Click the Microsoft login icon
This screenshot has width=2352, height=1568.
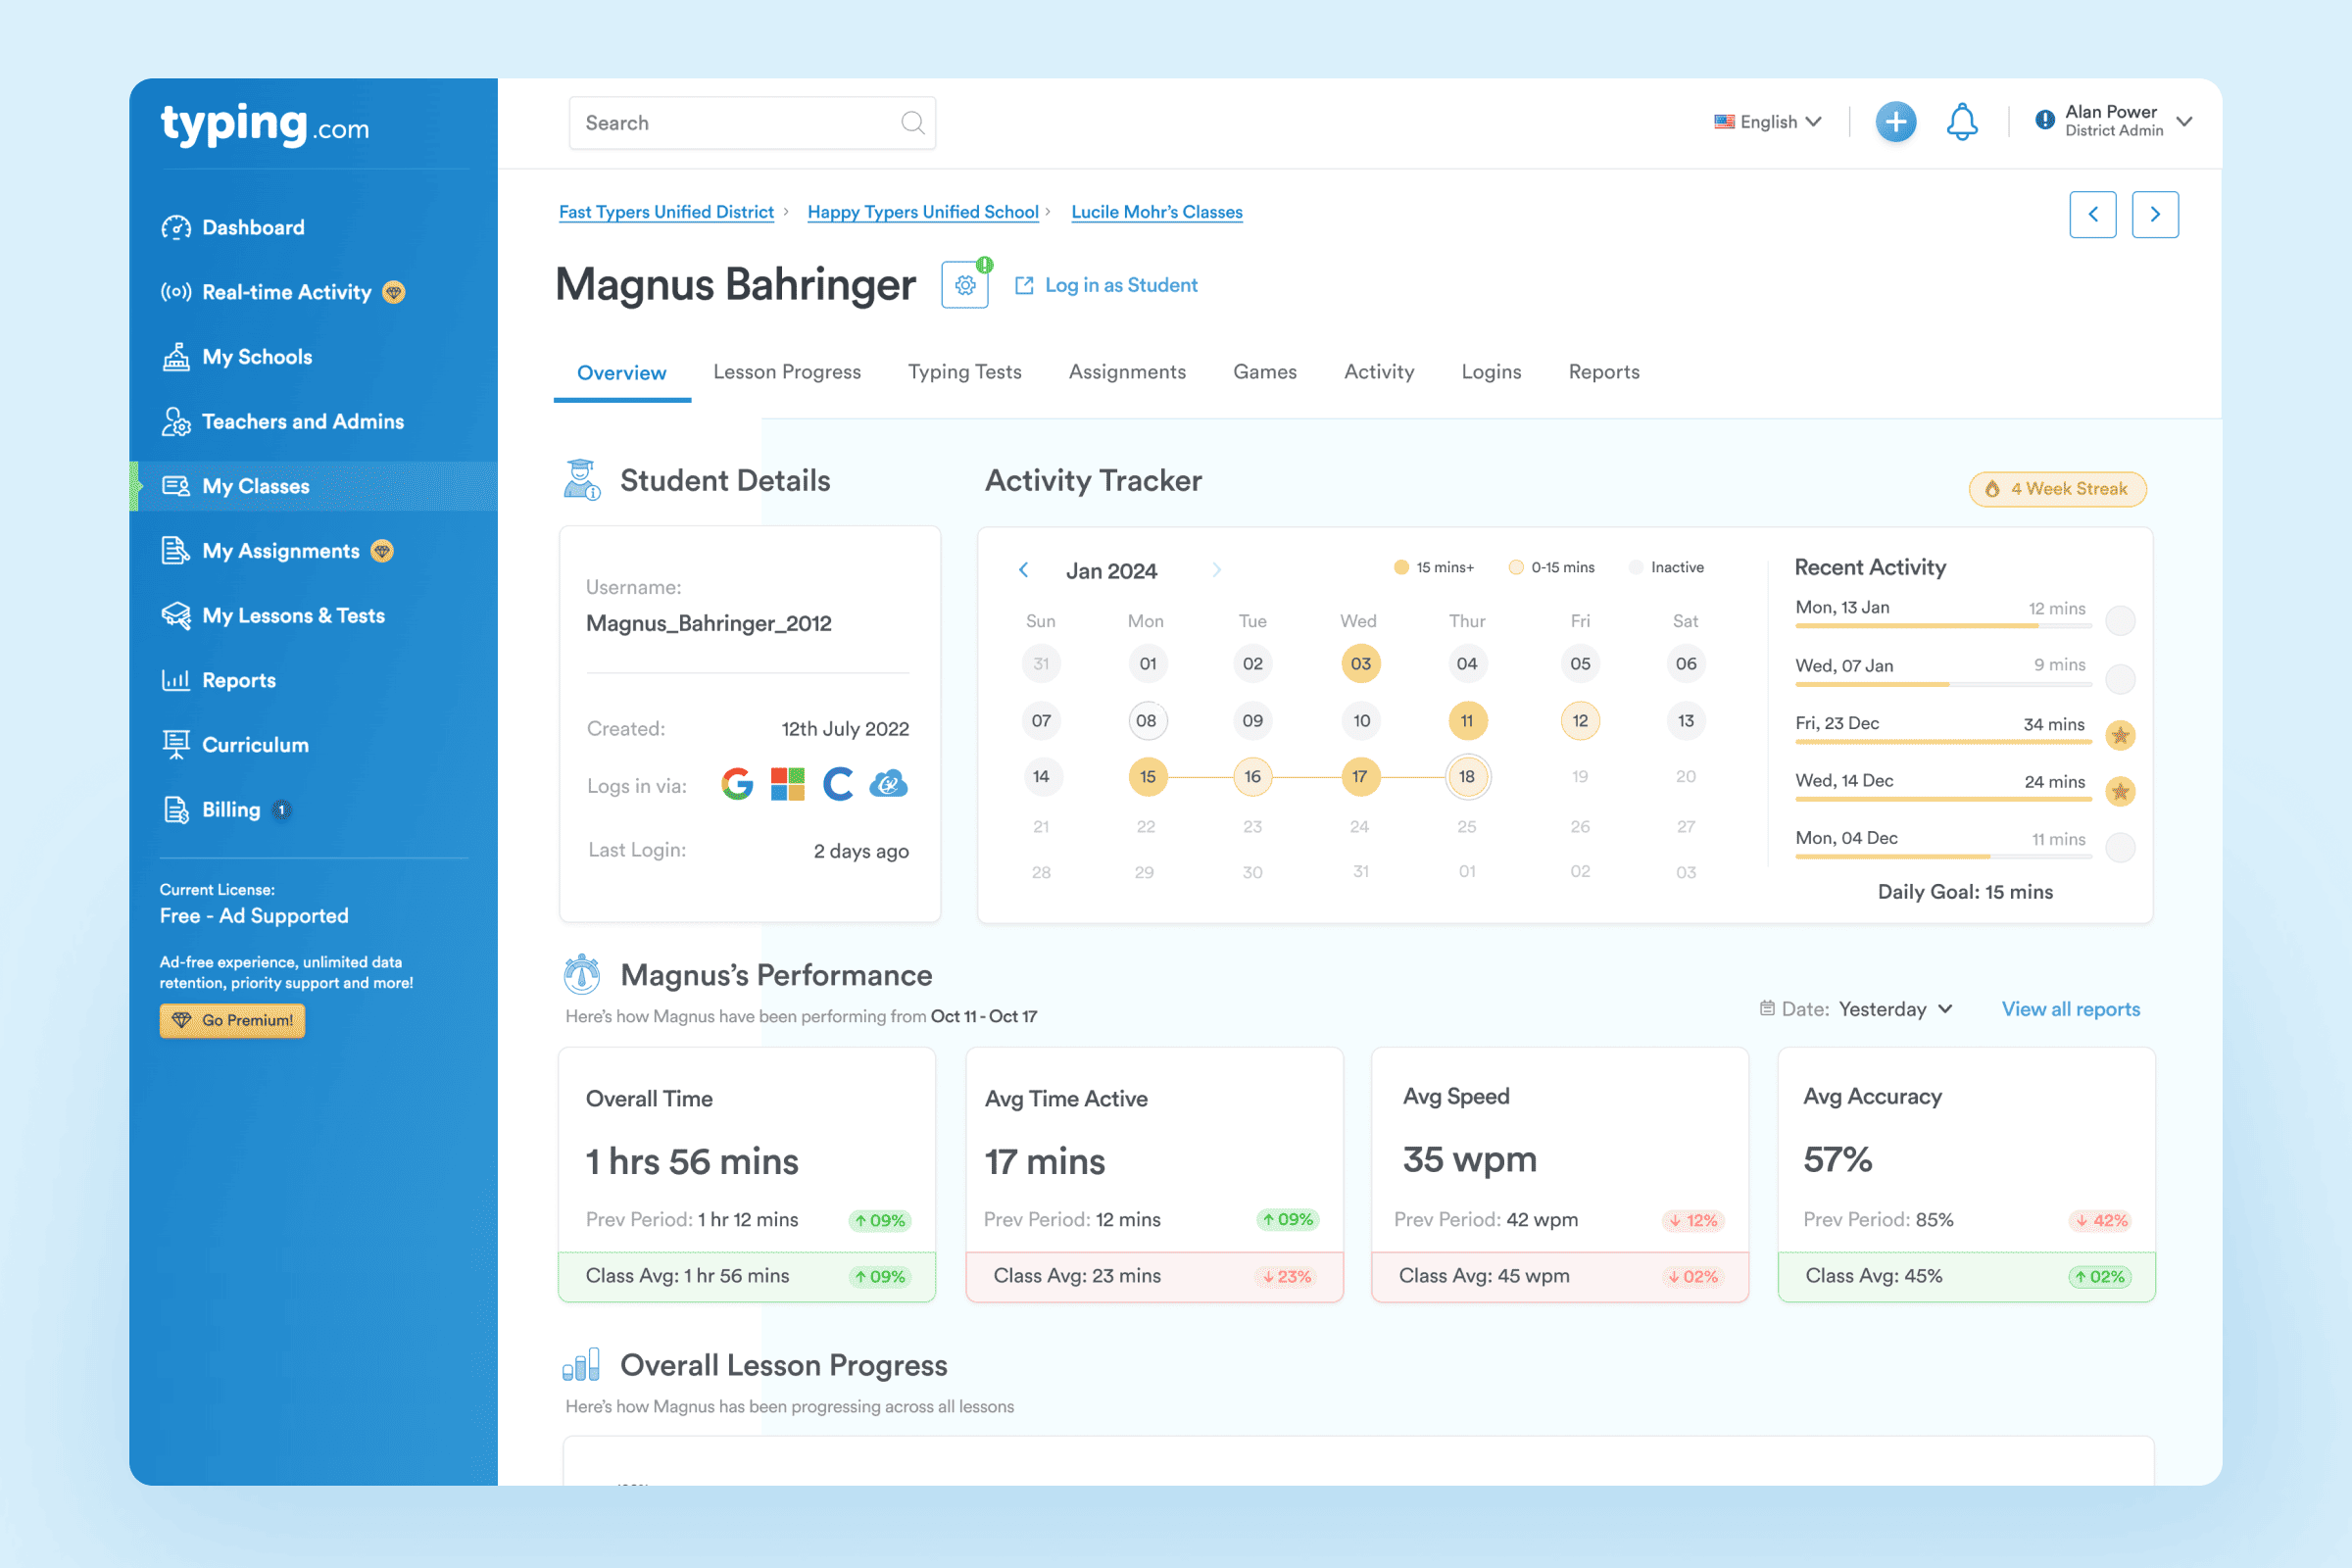pos(787,784)
